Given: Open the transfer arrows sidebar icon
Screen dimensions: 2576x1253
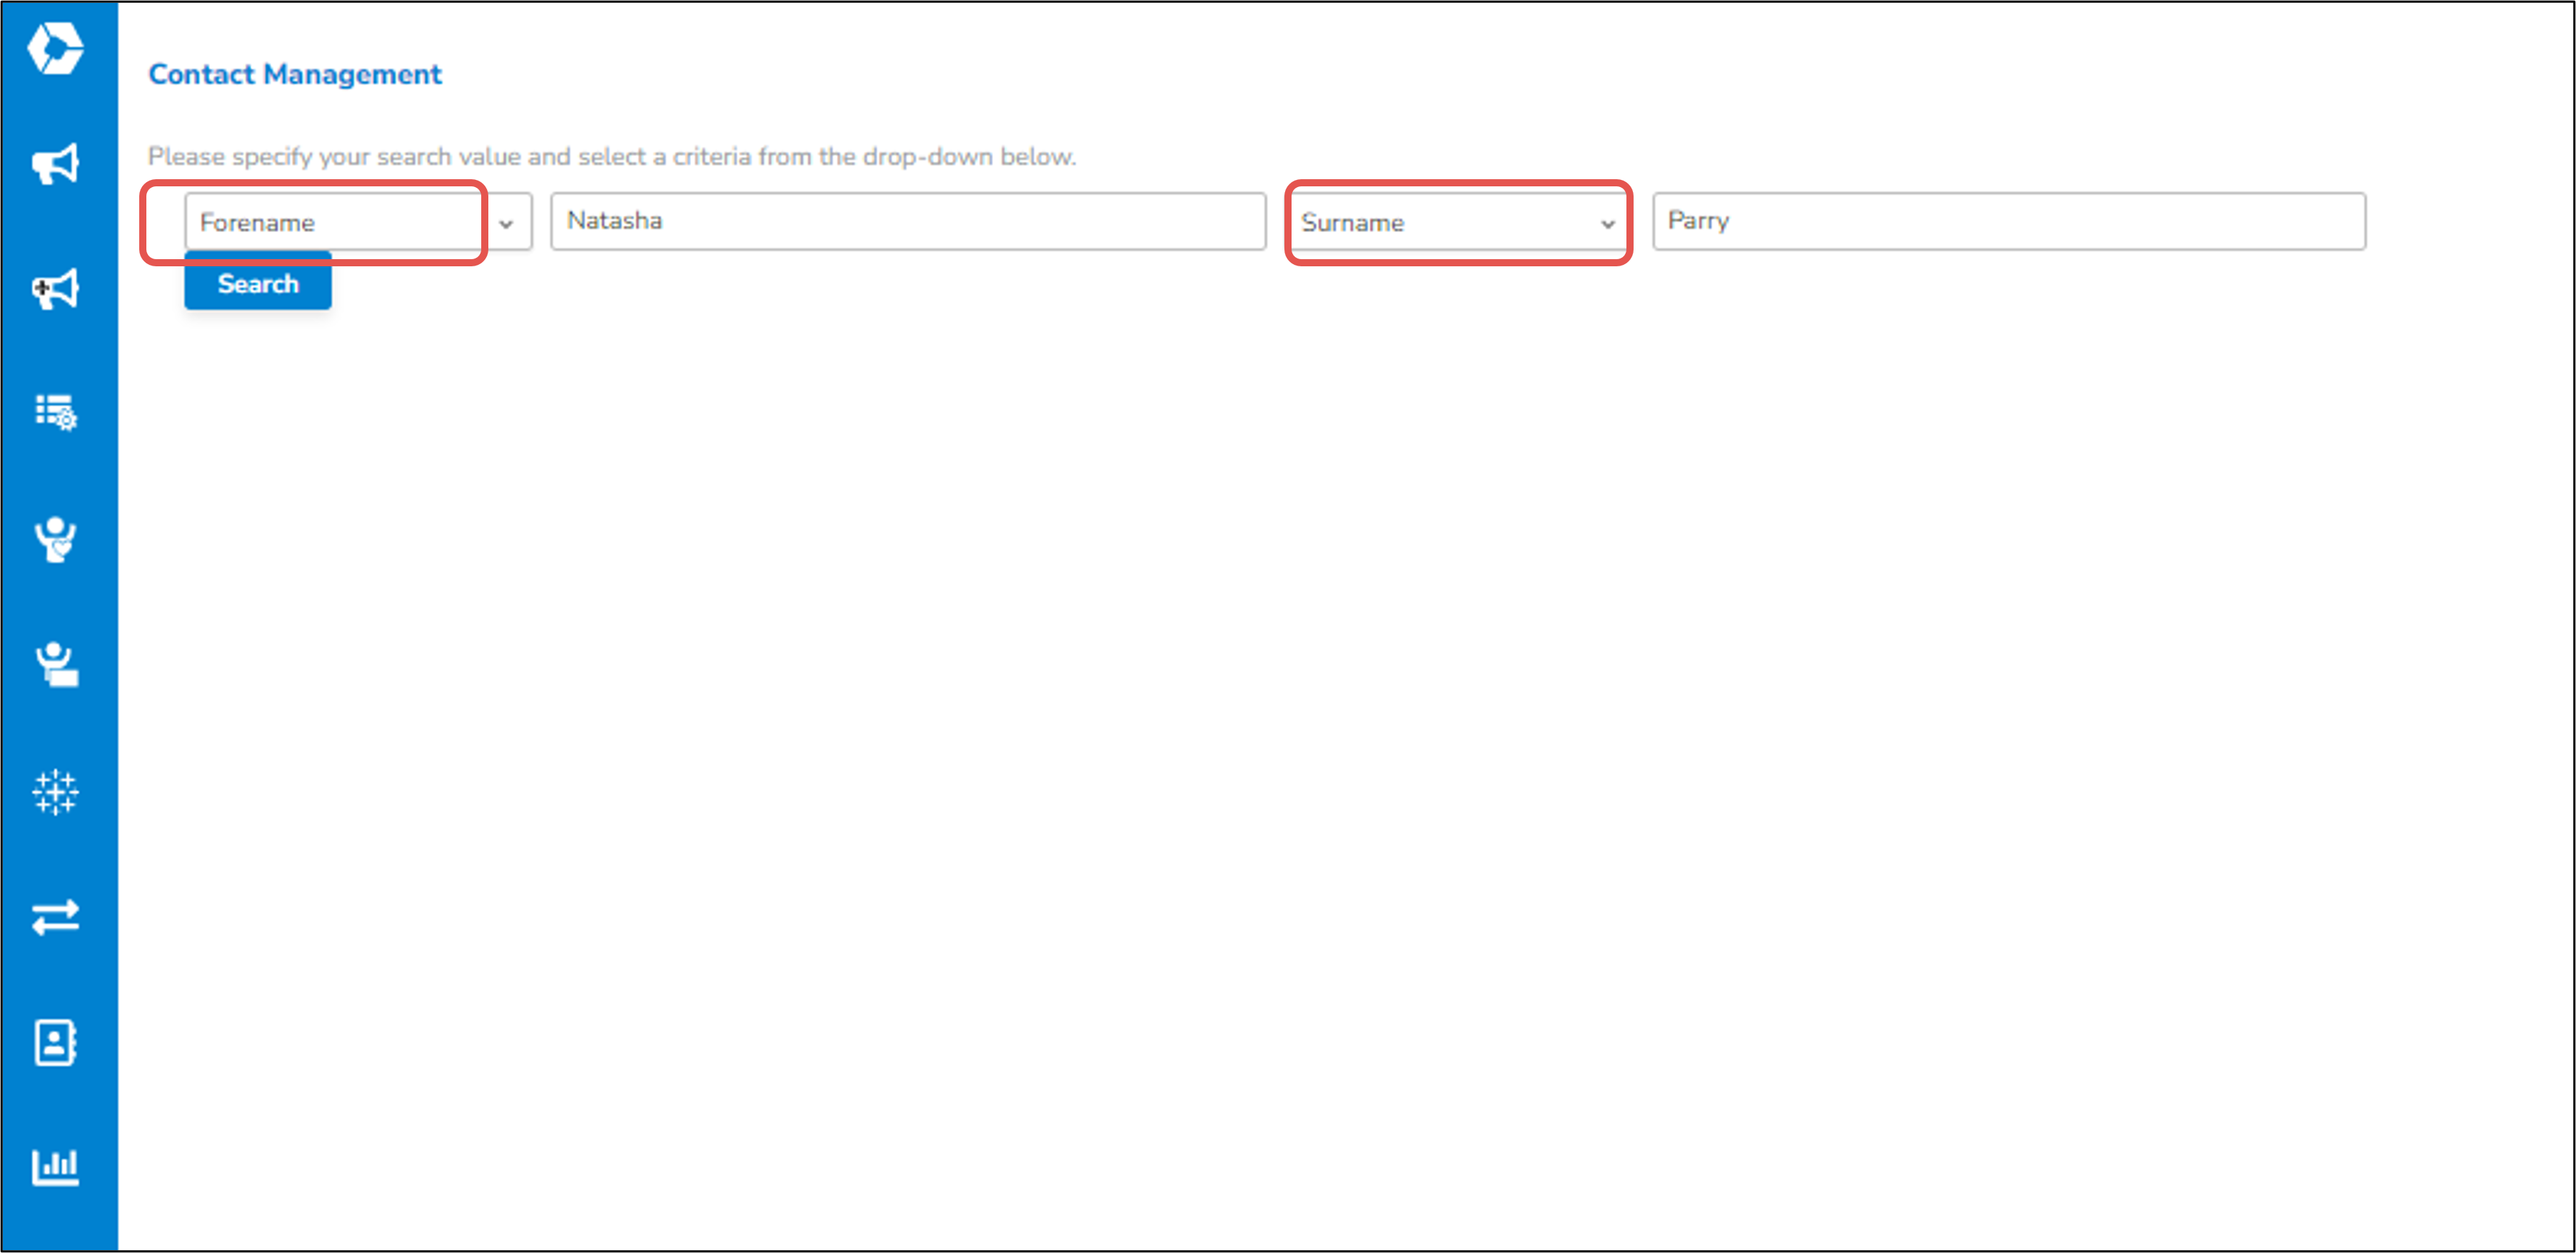Looking at the screenshot, I should 55,917.
